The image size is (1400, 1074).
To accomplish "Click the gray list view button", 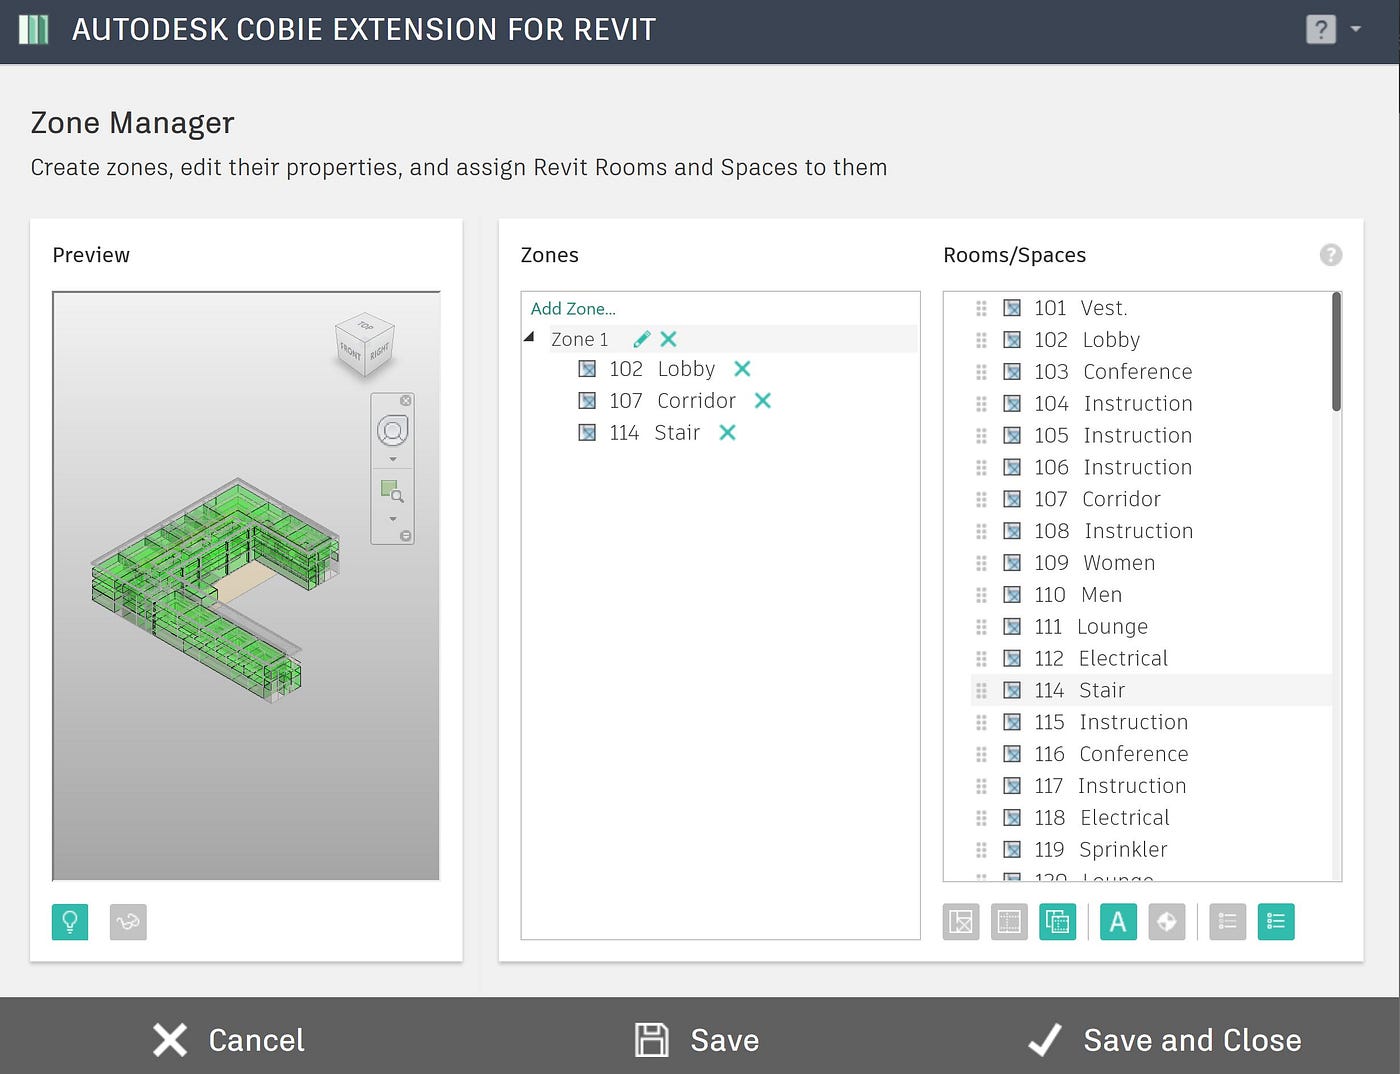I will click(x=1227, y=922).
